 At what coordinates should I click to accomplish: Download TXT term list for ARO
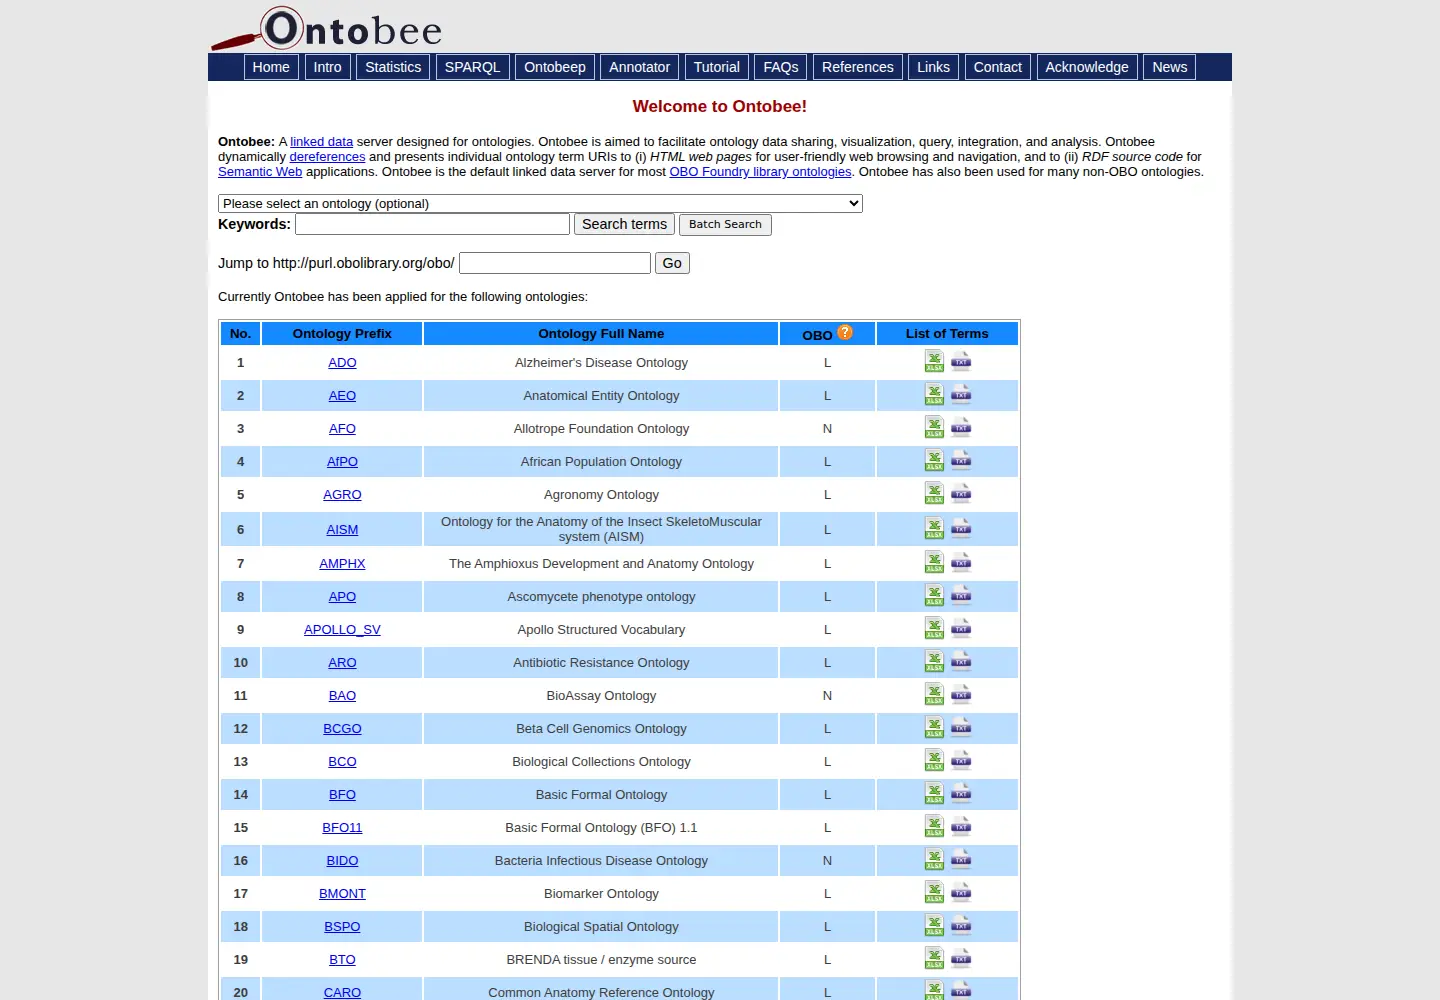click(961, 661)
